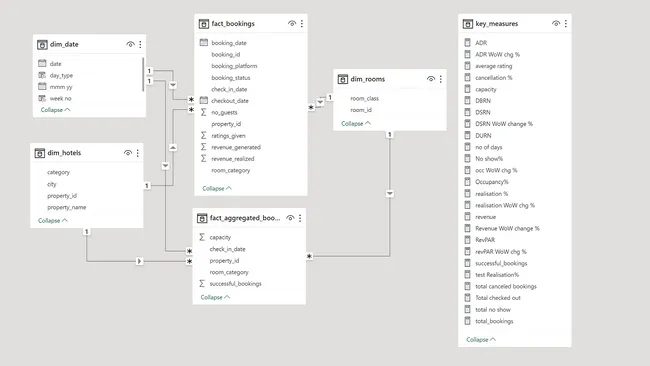Select relationship arrow between dim_rooms and fact_aggregated_bookings

tap(390, 194)
